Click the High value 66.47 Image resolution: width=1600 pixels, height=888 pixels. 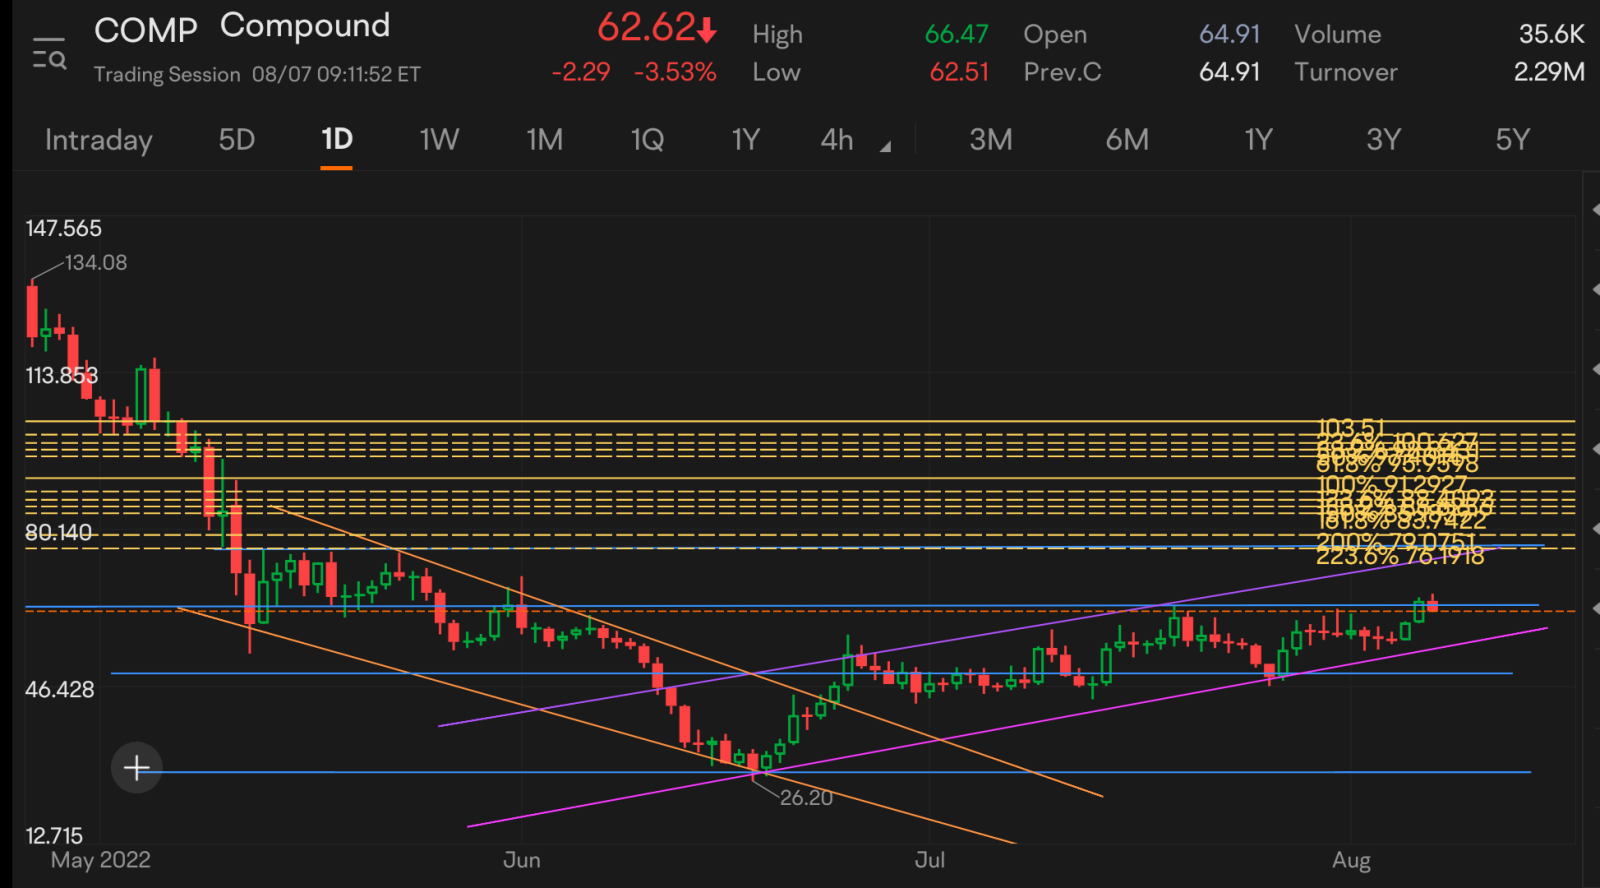click(956, 34)
